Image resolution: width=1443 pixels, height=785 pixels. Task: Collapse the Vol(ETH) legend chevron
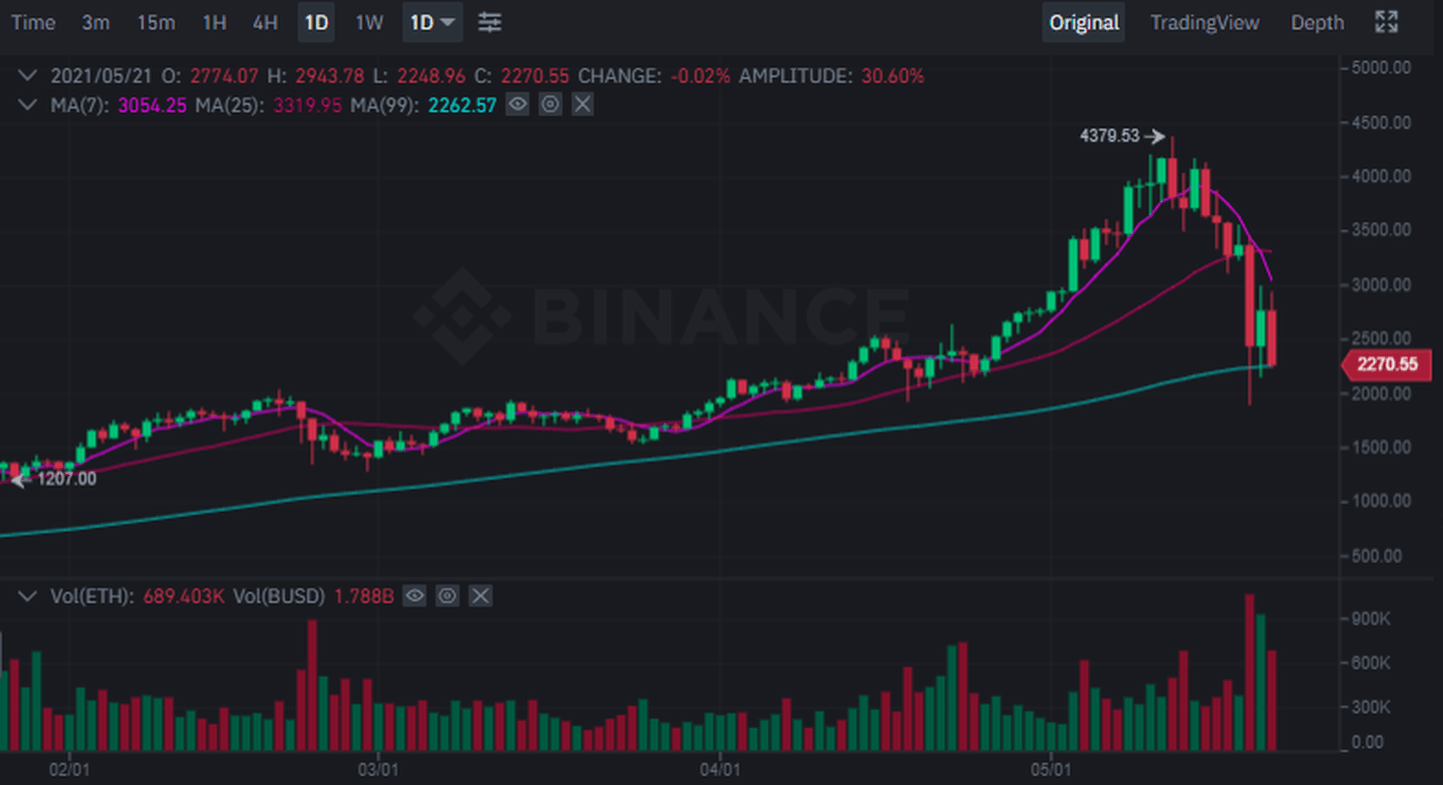[x=28, y=596]
